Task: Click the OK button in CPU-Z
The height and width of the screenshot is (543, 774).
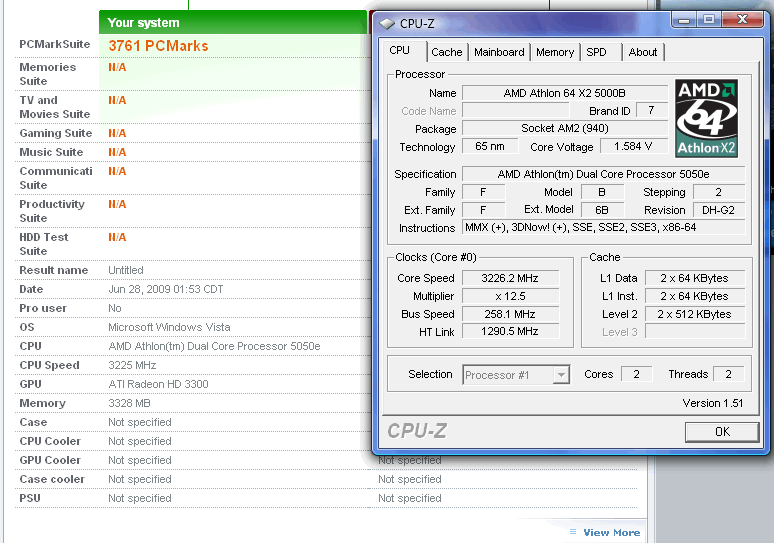Action: [x=722, y=432]
